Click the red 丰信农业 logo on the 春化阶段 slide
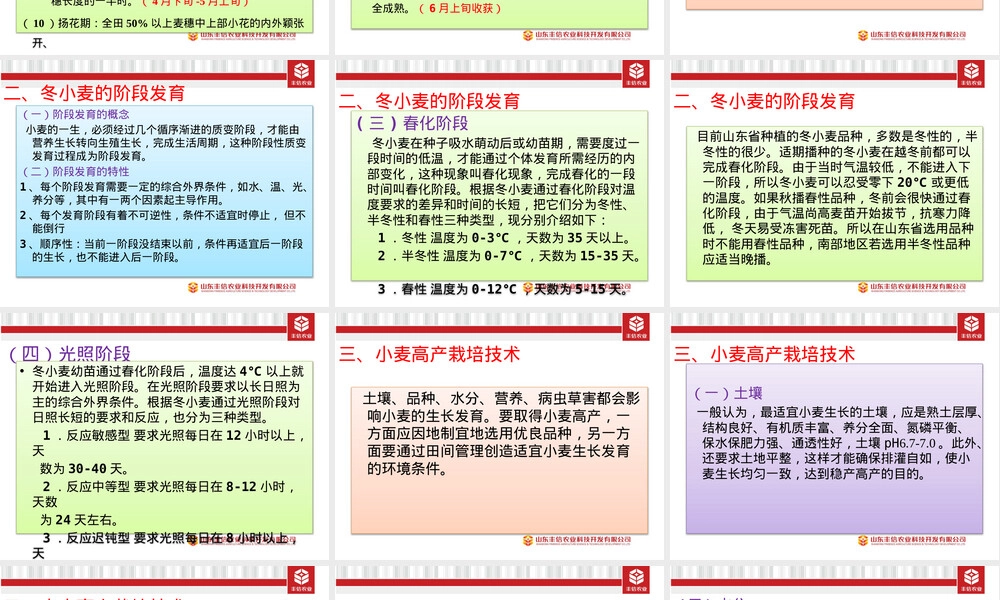 pos(636,73)
